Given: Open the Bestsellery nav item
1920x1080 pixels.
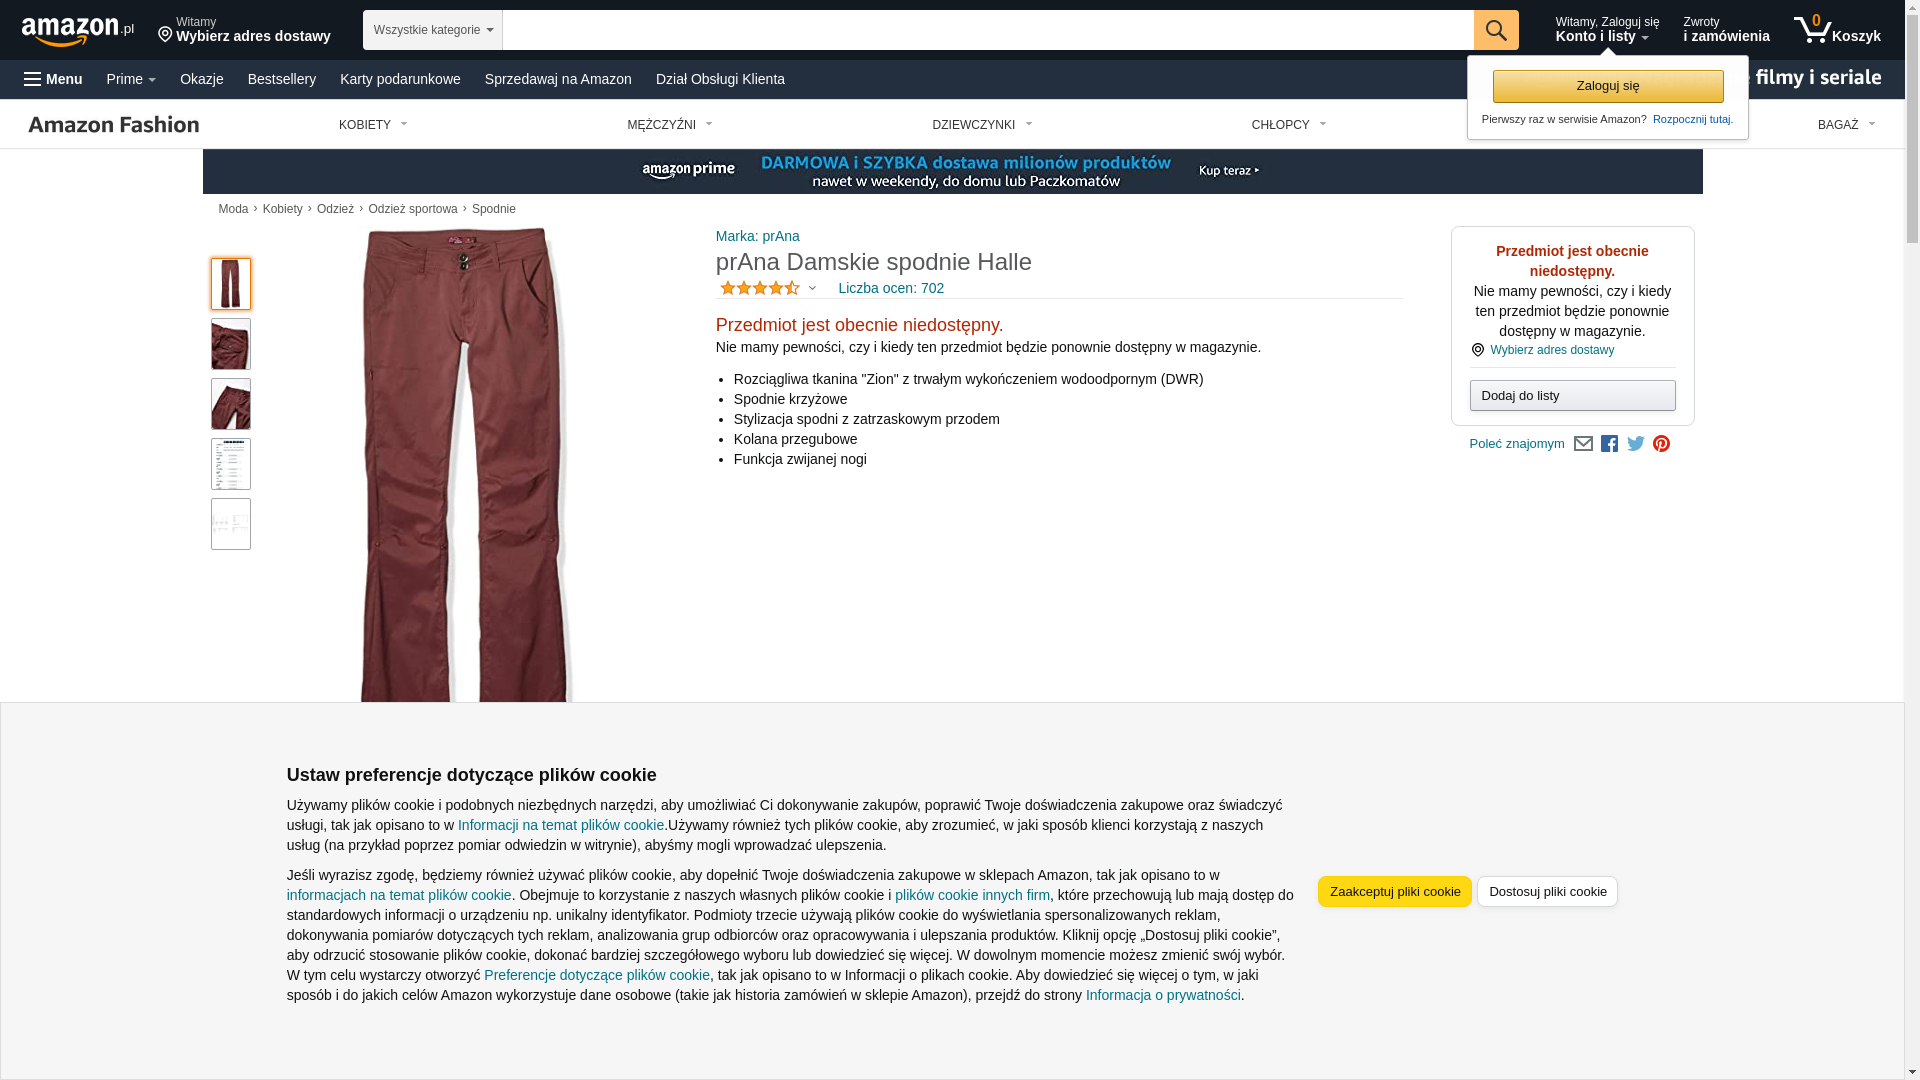Looking at the screenshot, I should [x=282, y=79].
